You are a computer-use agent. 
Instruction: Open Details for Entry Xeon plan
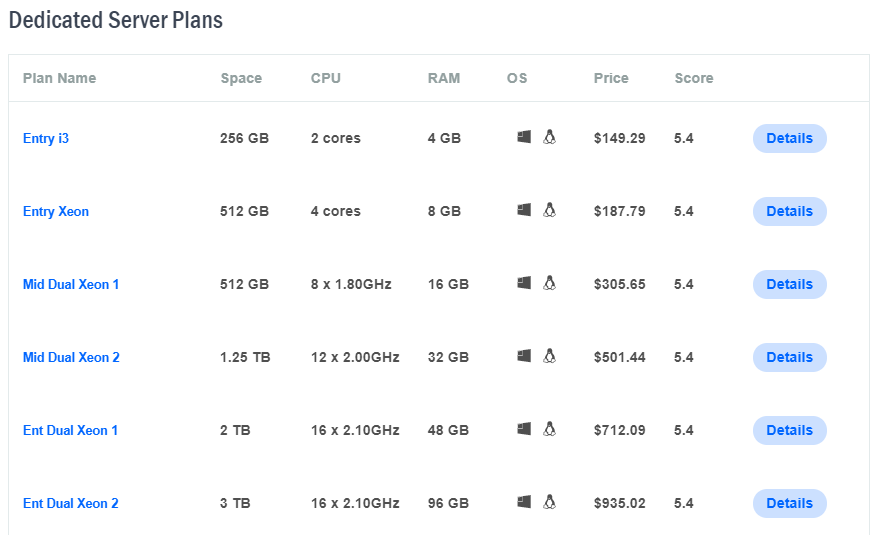(789, 211)
